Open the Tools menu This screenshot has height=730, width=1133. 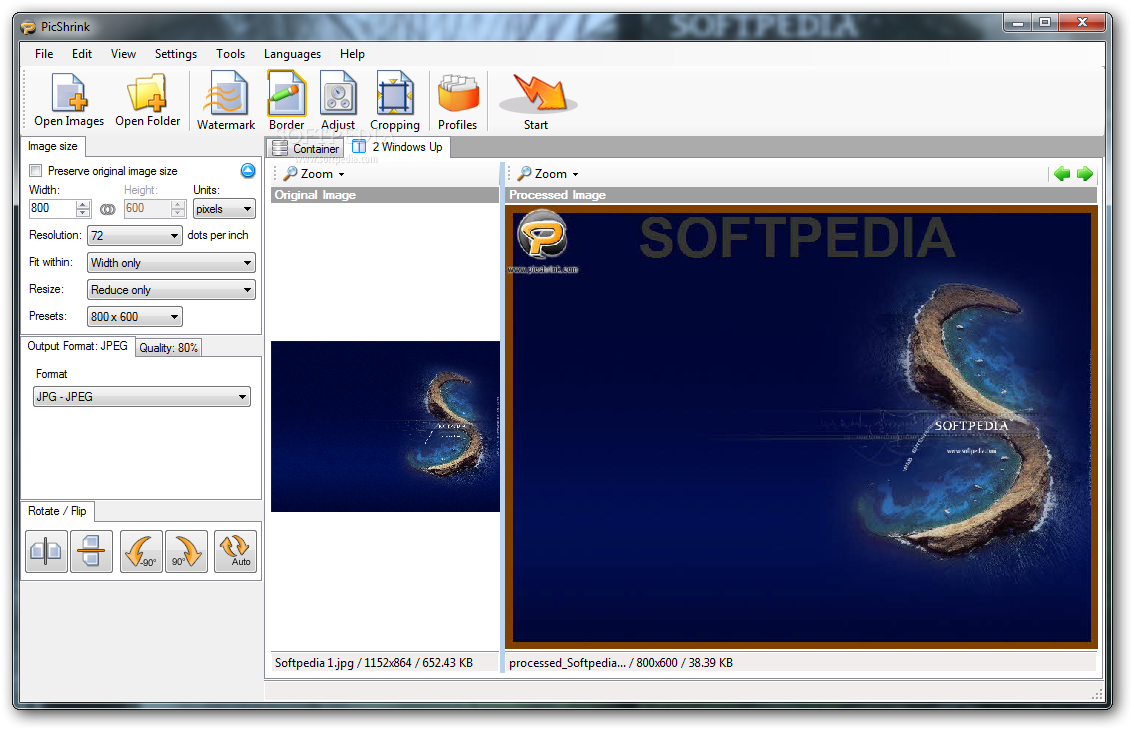(x=231, y=54)
